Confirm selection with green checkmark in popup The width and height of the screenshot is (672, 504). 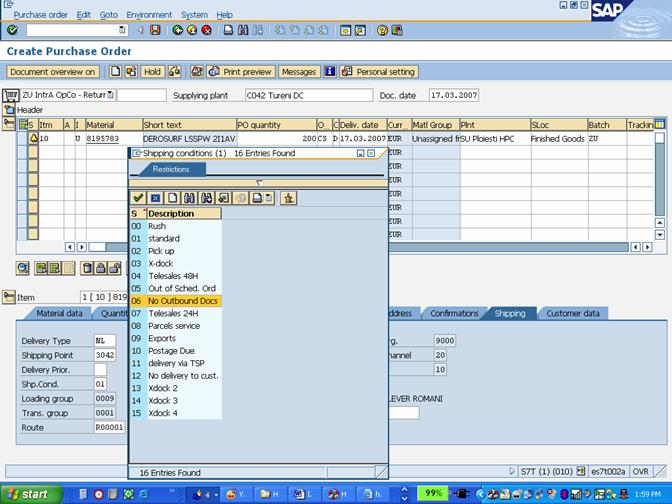click(138, 198)
